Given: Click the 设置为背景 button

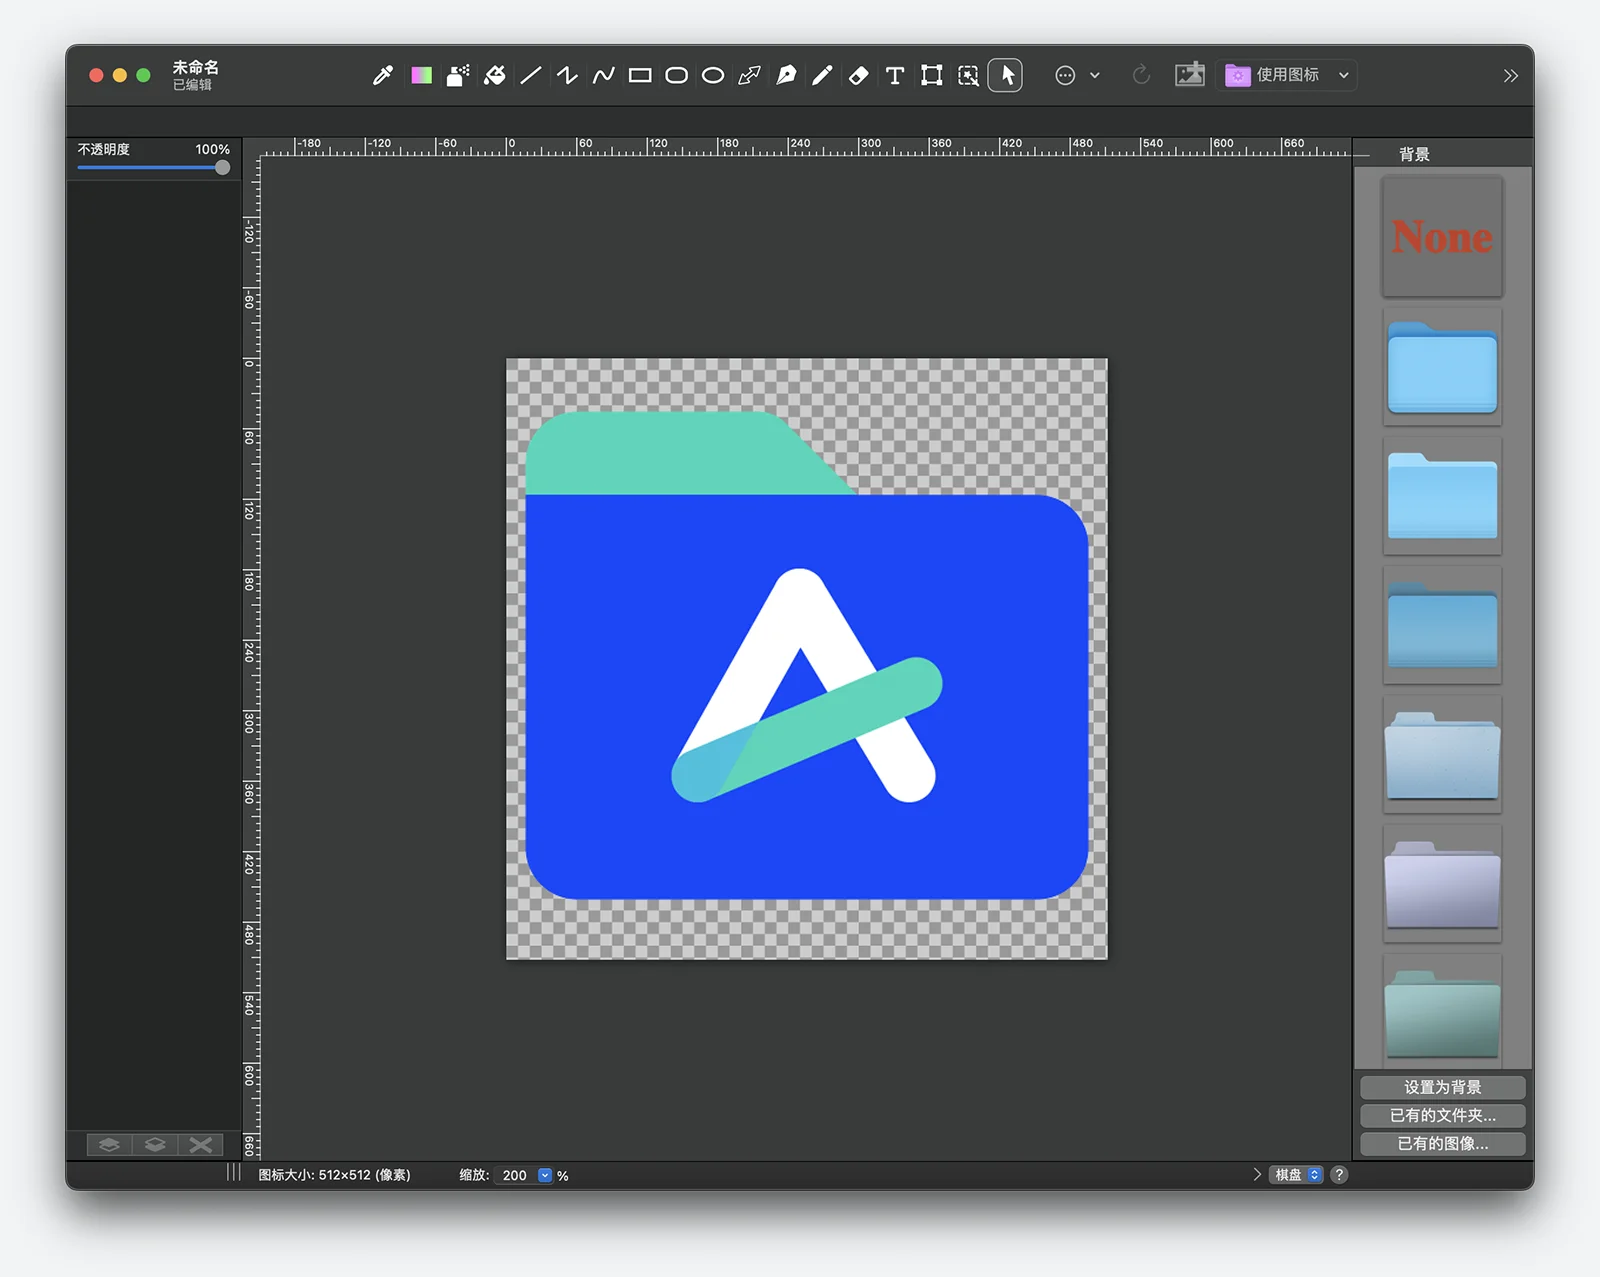Looking at the screenshot, I should (x=1442, y=1087).
